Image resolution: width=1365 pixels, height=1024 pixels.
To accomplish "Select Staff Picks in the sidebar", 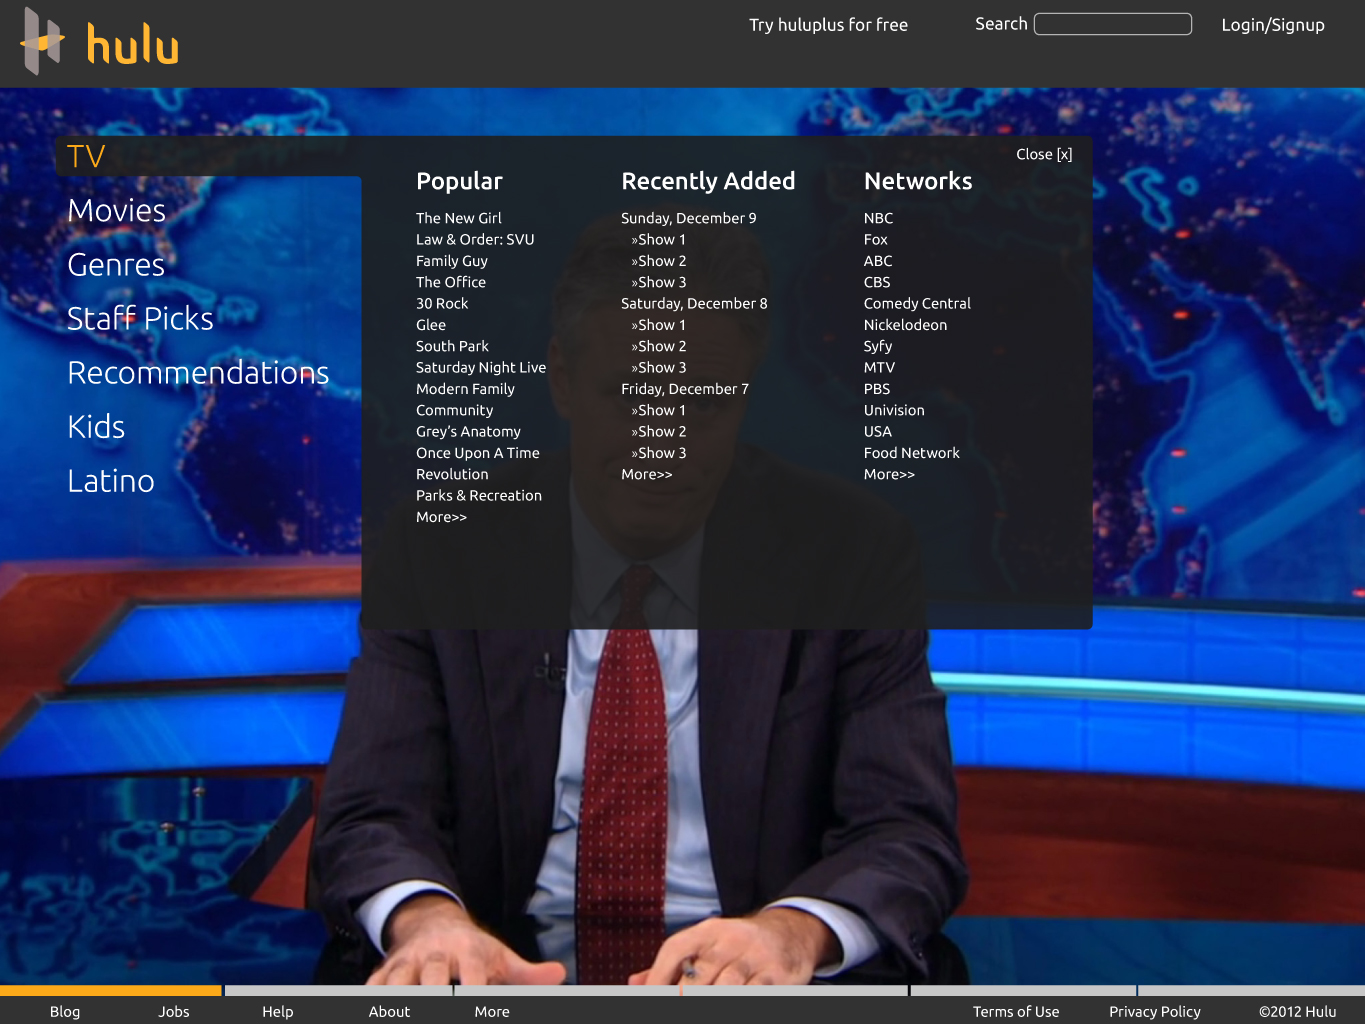I will (x=140, y=319).
